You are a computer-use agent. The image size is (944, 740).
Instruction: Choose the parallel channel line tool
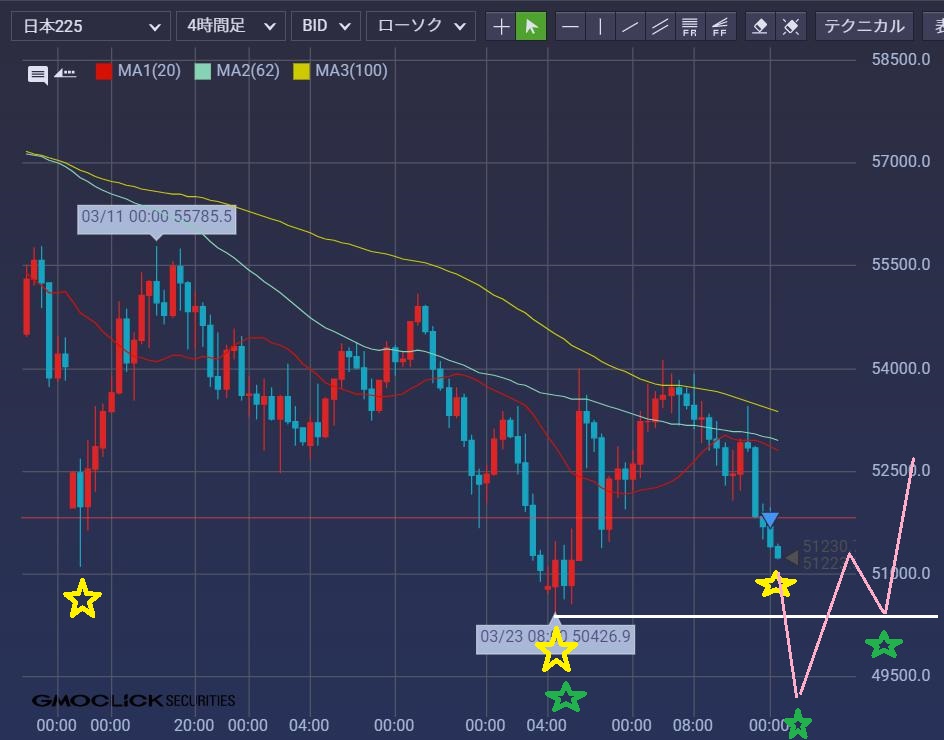[x=660, y=26]
